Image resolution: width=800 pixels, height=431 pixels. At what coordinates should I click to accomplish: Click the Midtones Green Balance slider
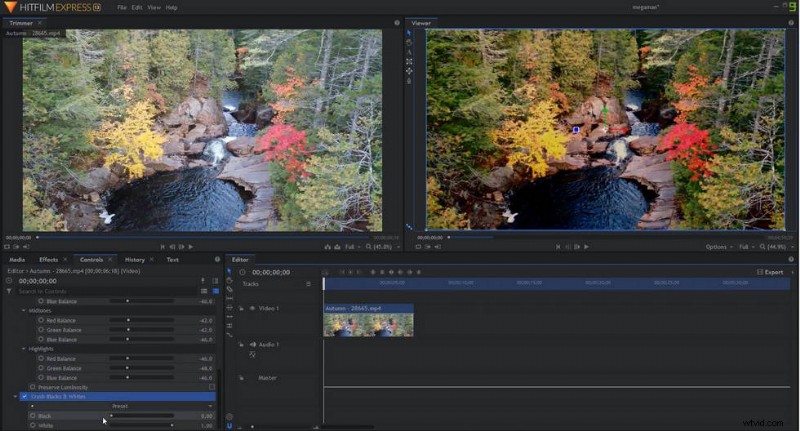click(141, 330)
